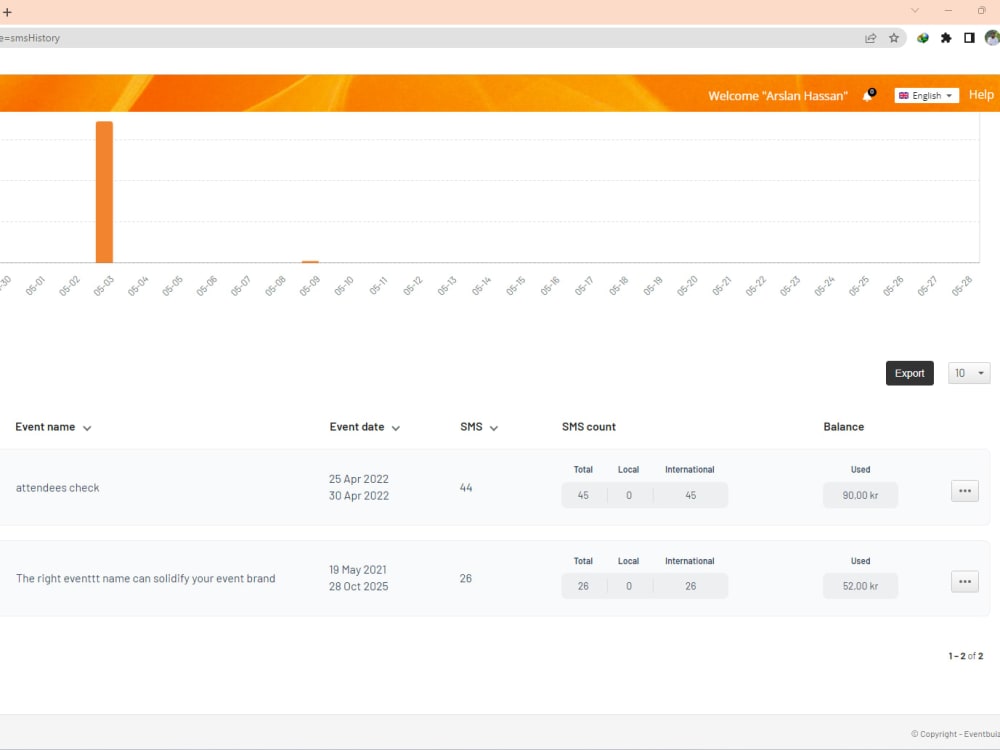Click the '90,00 kr' used balance

860,495
